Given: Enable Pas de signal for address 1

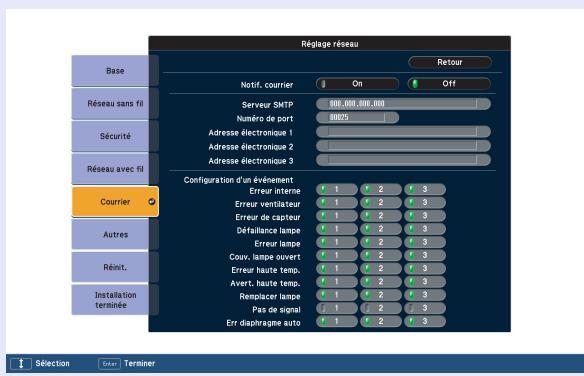Looking at the screenshot, I should (337, 308).
